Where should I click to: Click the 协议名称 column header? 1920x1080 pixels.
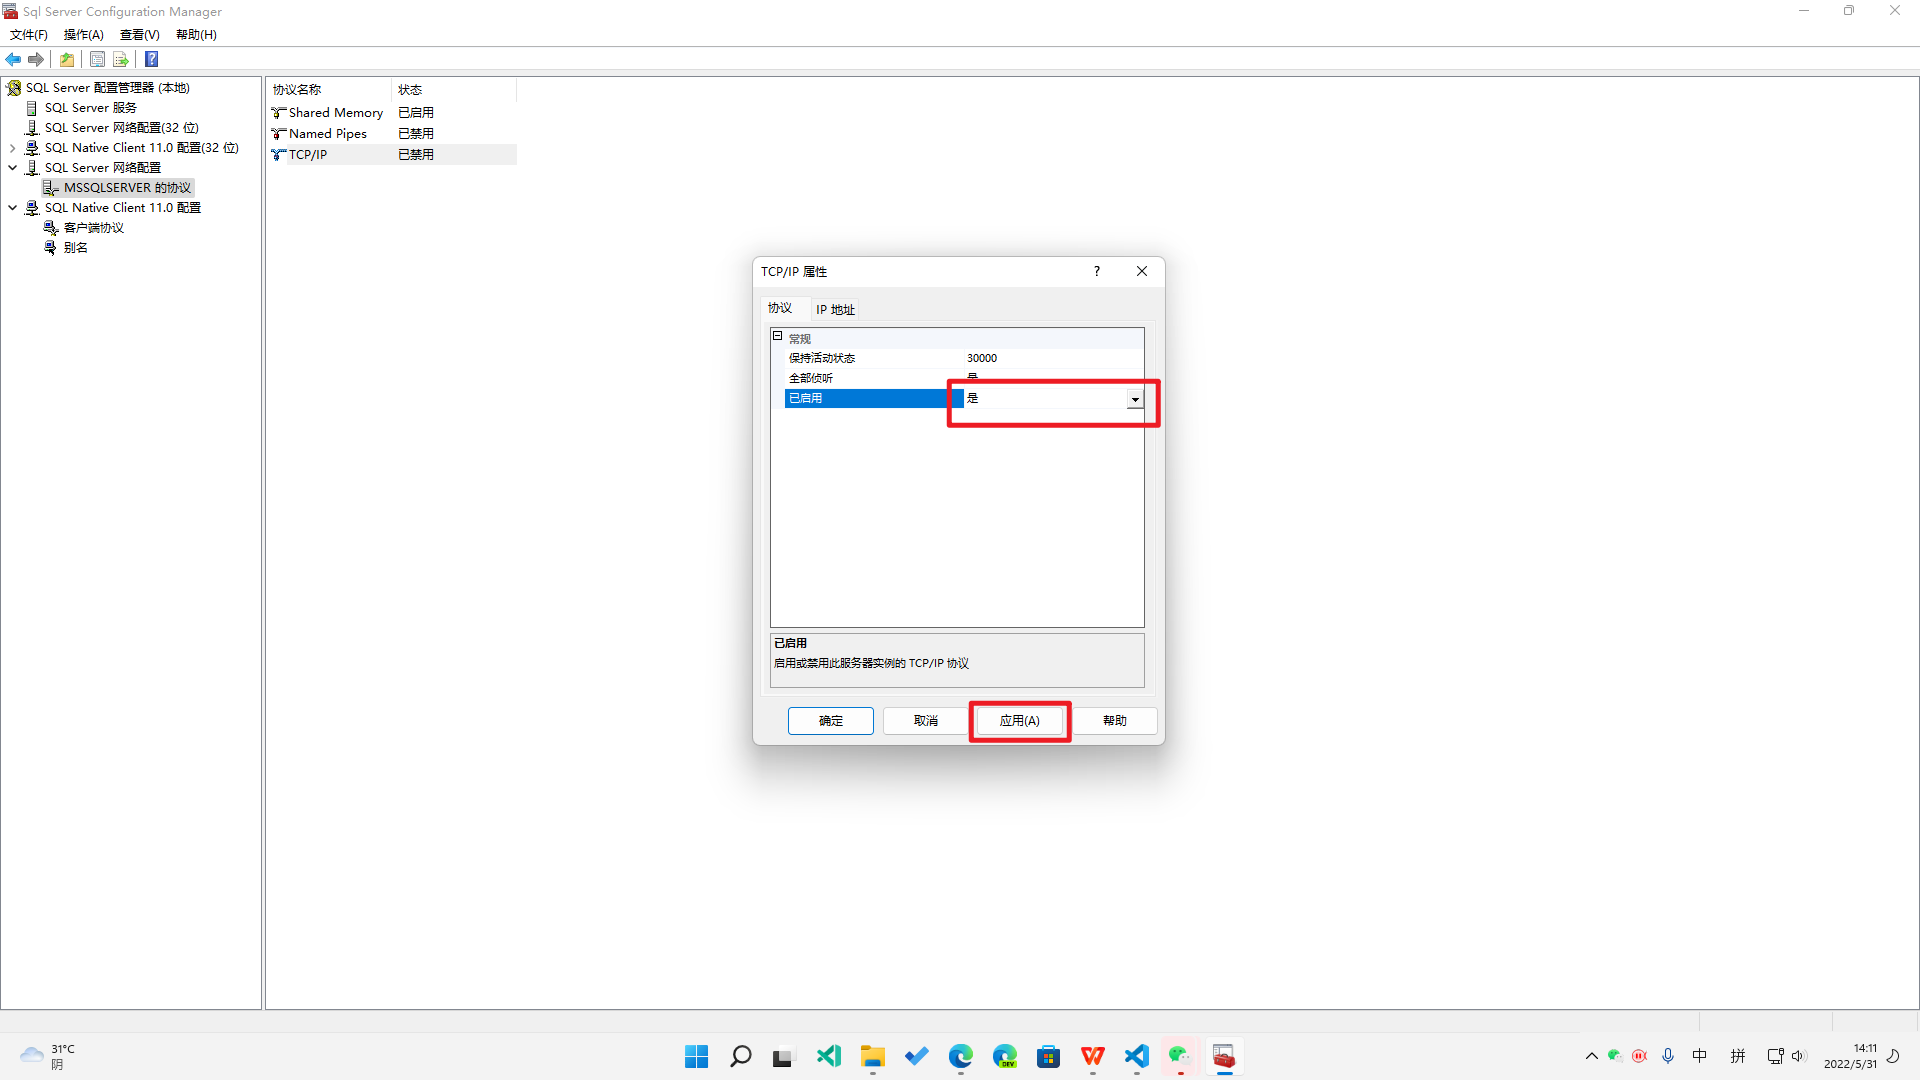(328, 90)
